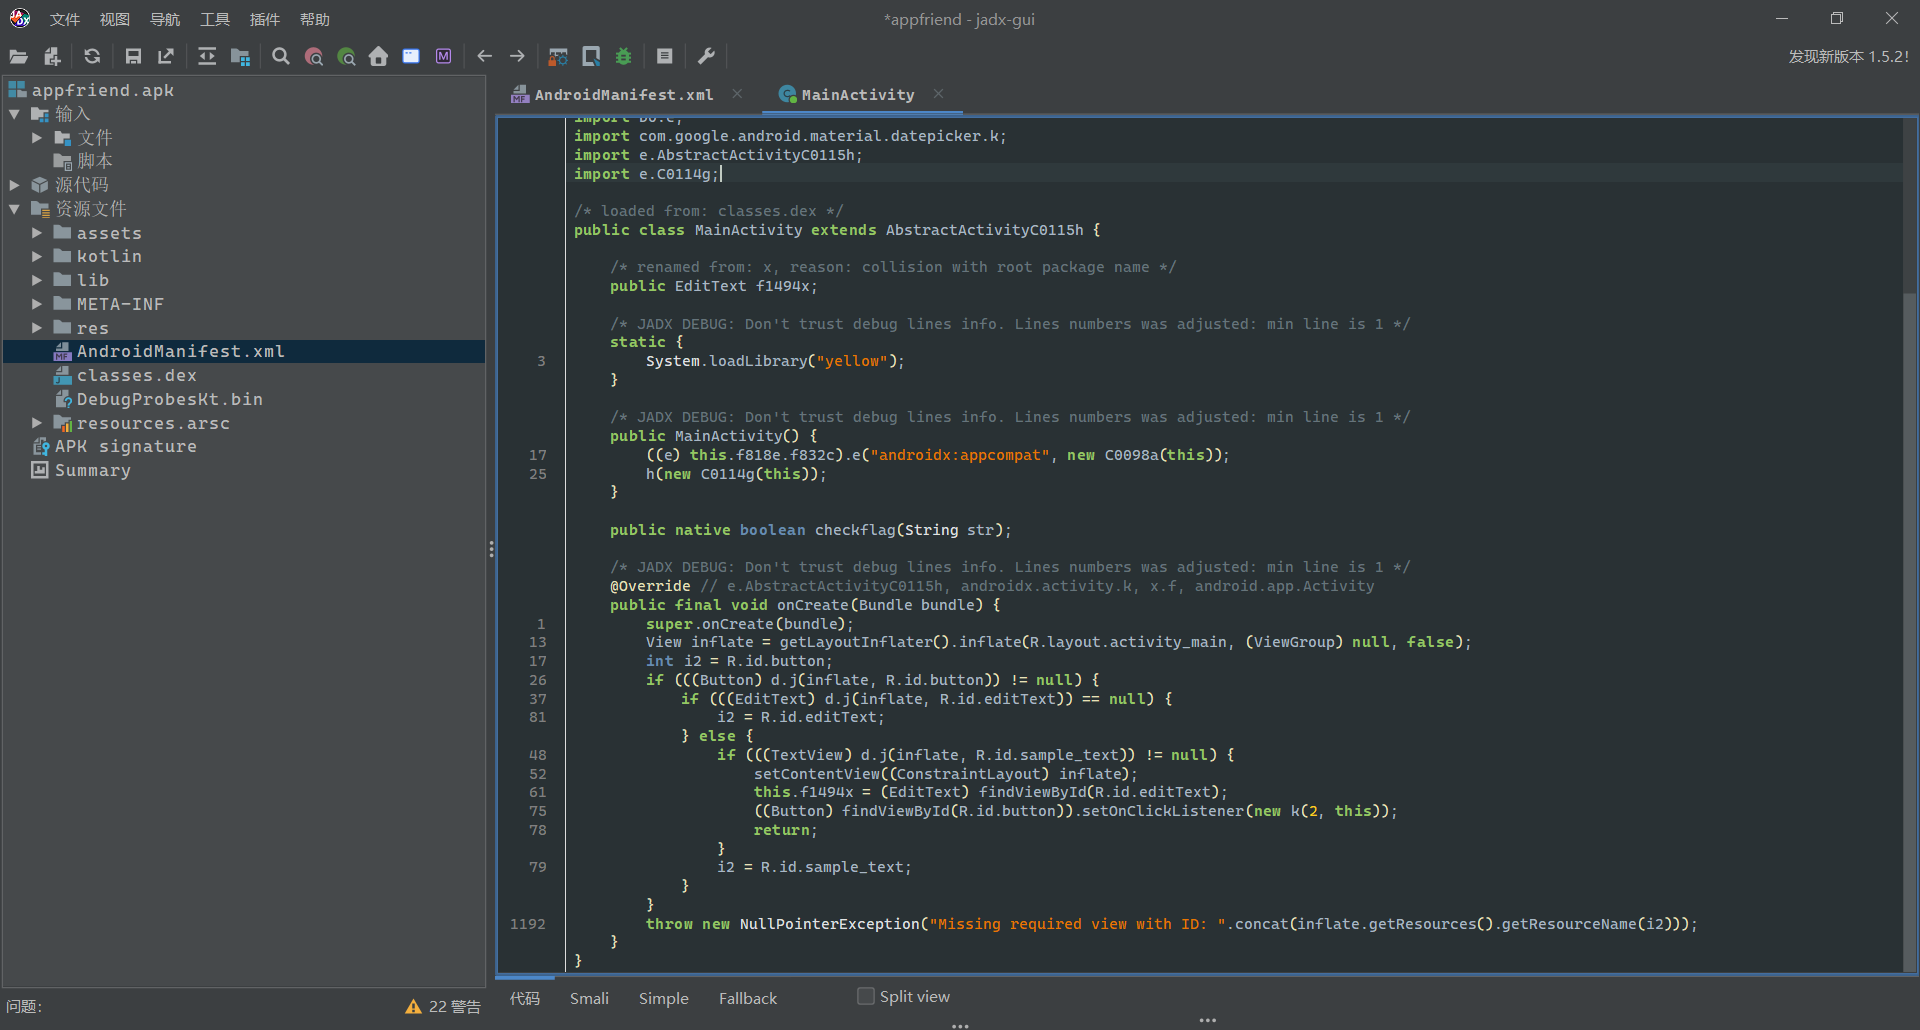Open the log viewer icon

pos(664,57)
